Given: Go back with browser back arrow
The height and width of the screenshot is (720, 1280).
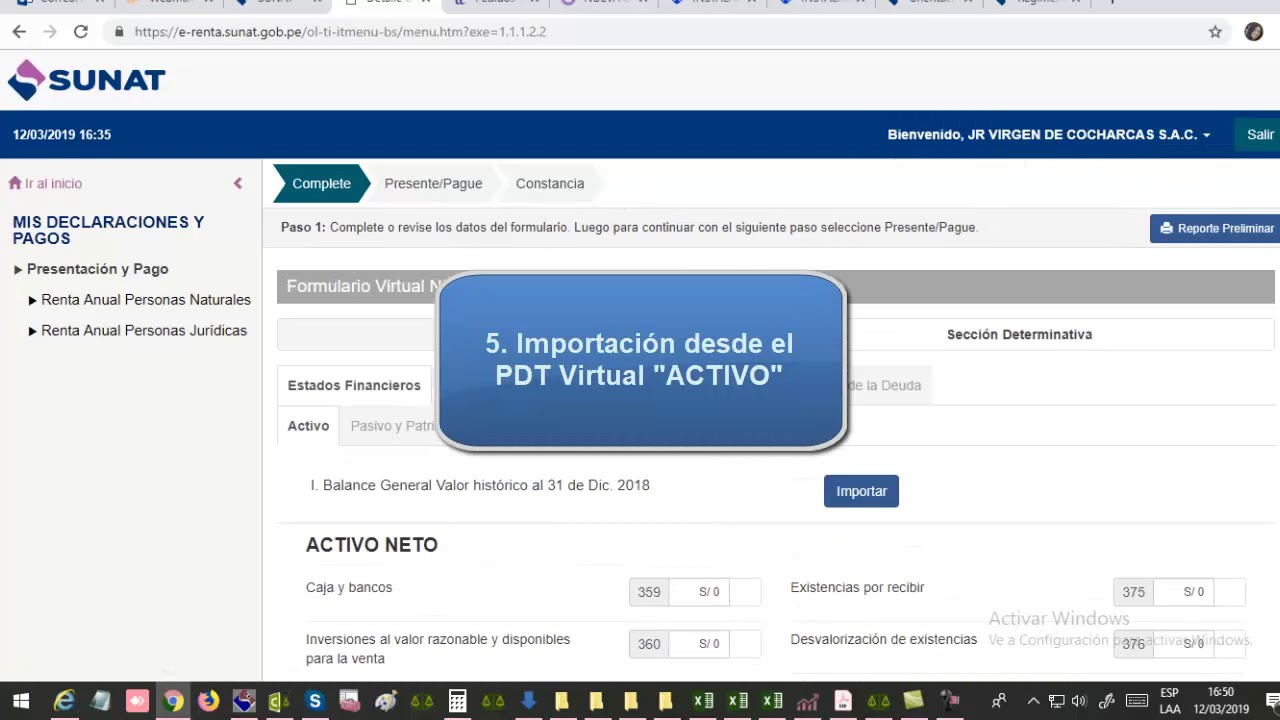Looking at the screenshot, I should [19, 32].
